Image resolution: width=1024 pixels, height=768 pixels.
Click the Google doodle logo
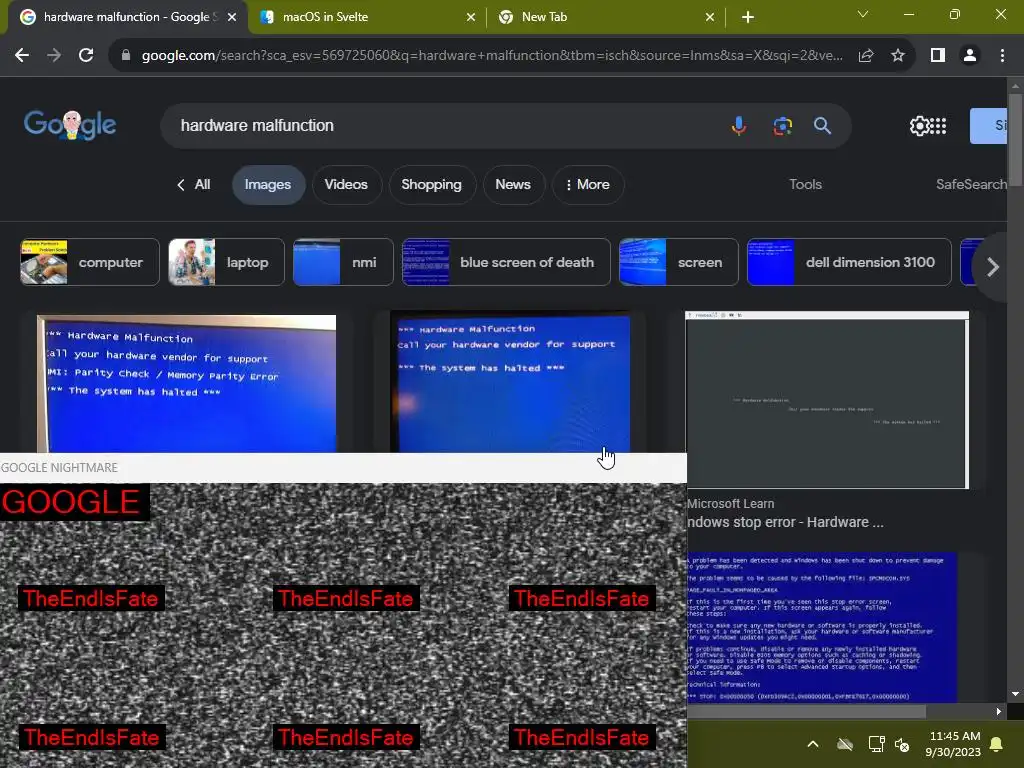[70, 125]
